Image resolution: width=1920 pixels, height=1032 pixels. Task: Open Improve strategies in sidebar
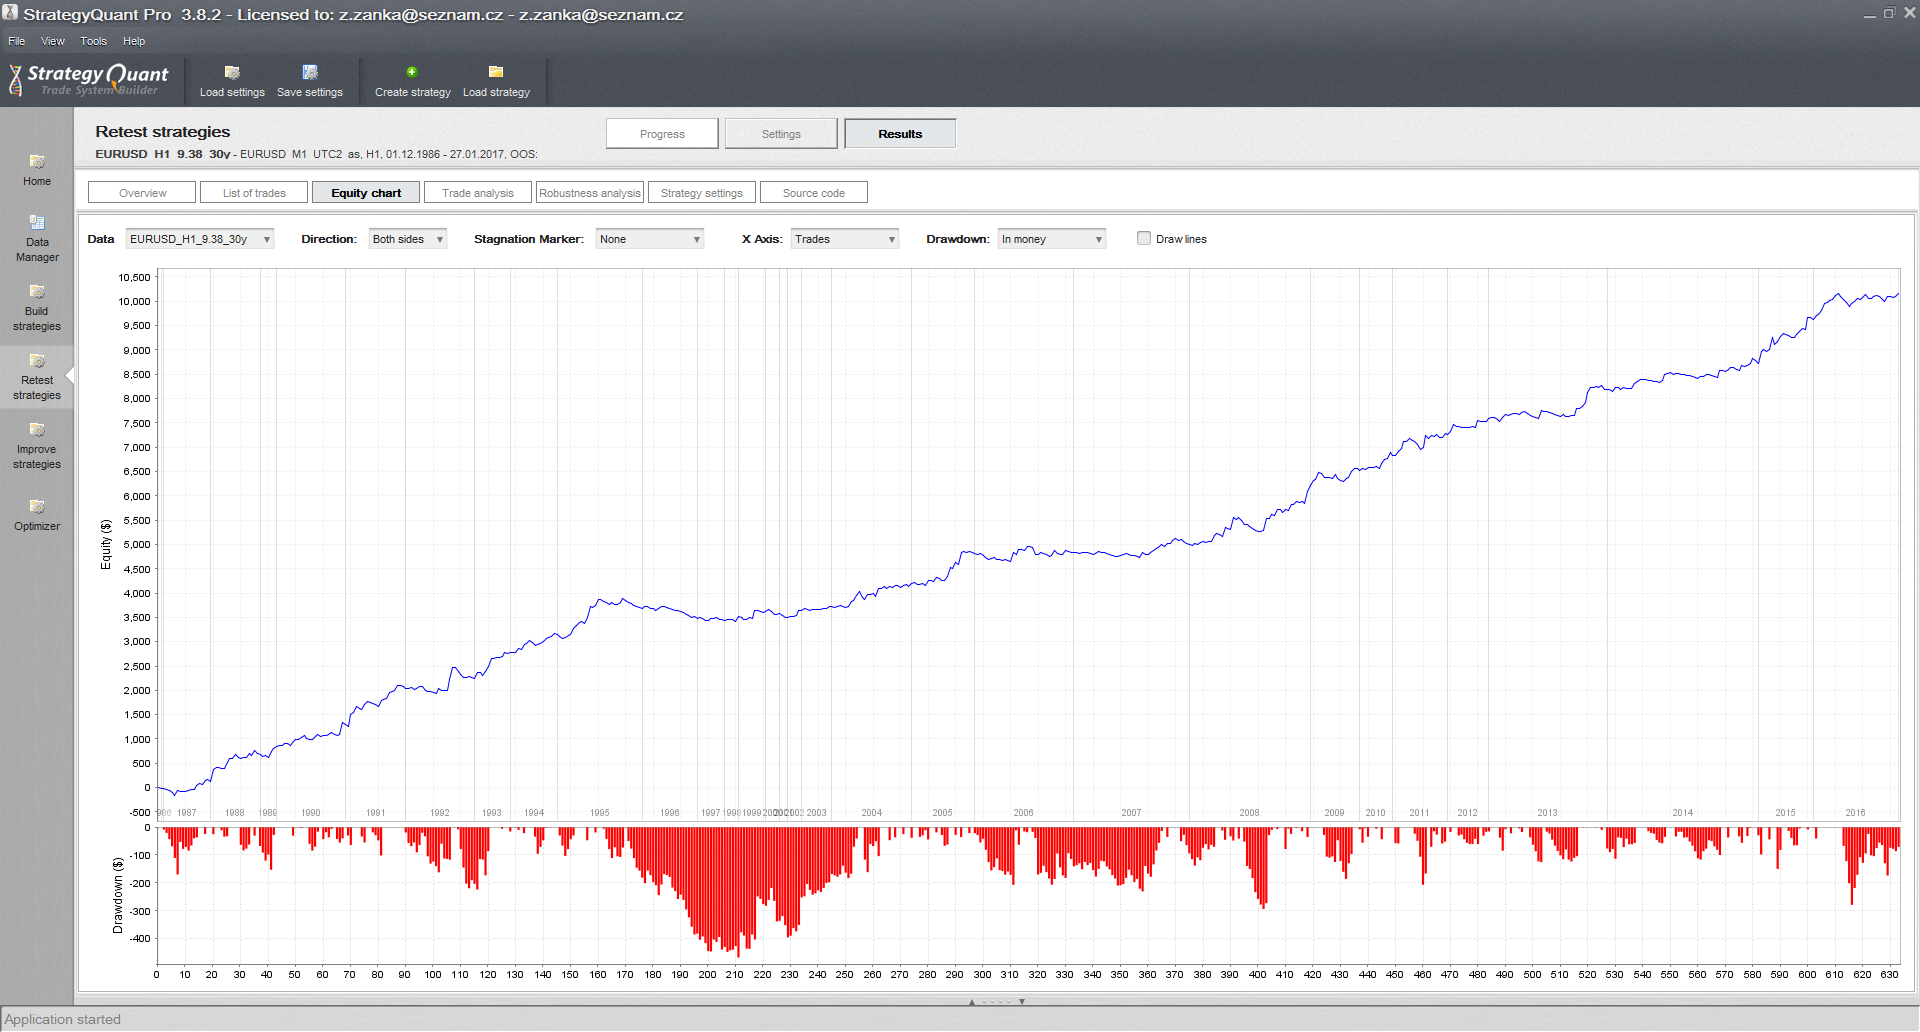coord(37,445)
